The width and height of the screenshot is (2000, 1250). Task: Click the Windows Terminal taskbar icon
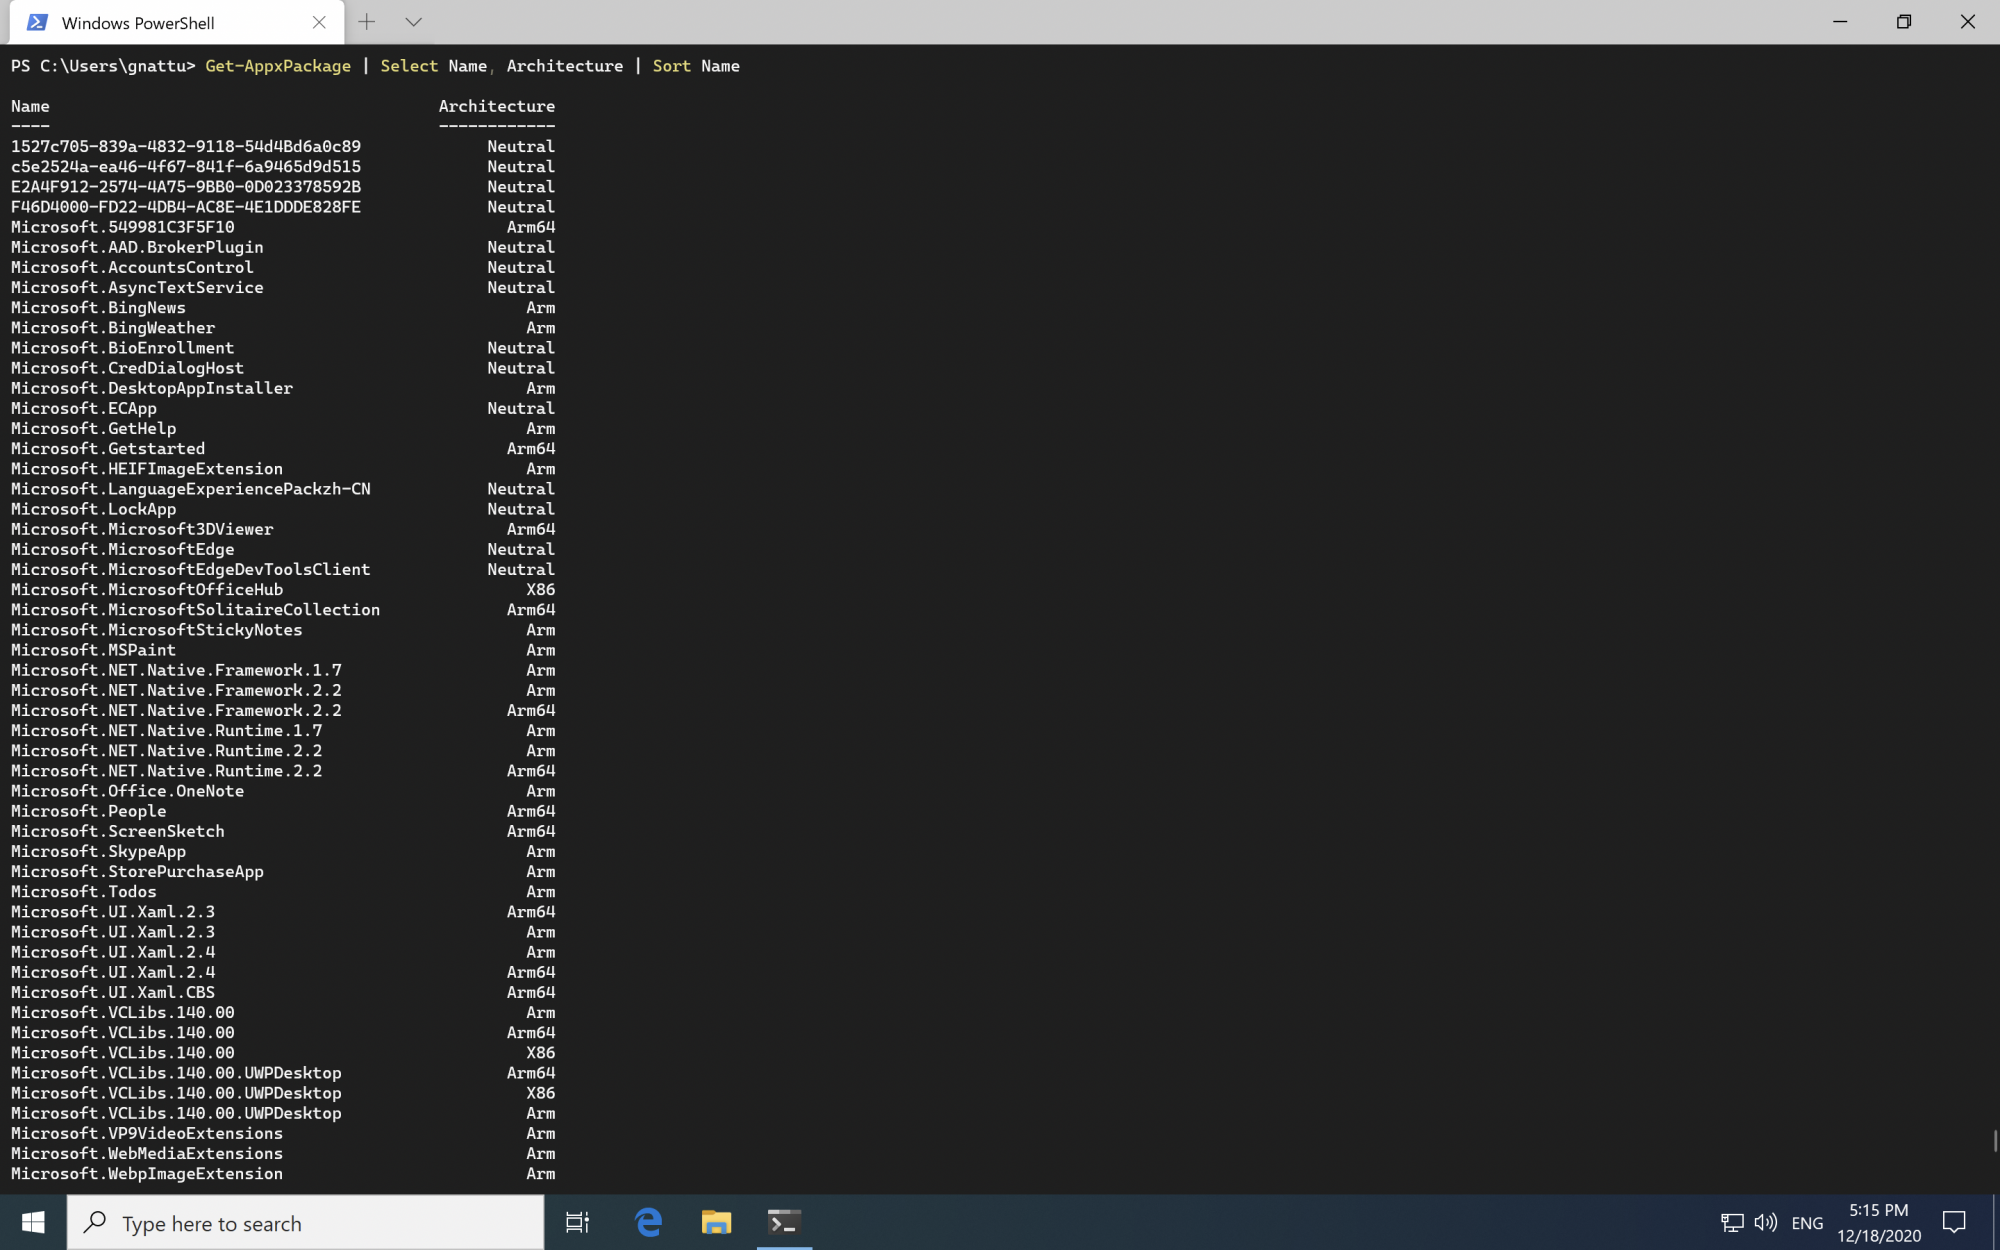[x=784, y=1222]
